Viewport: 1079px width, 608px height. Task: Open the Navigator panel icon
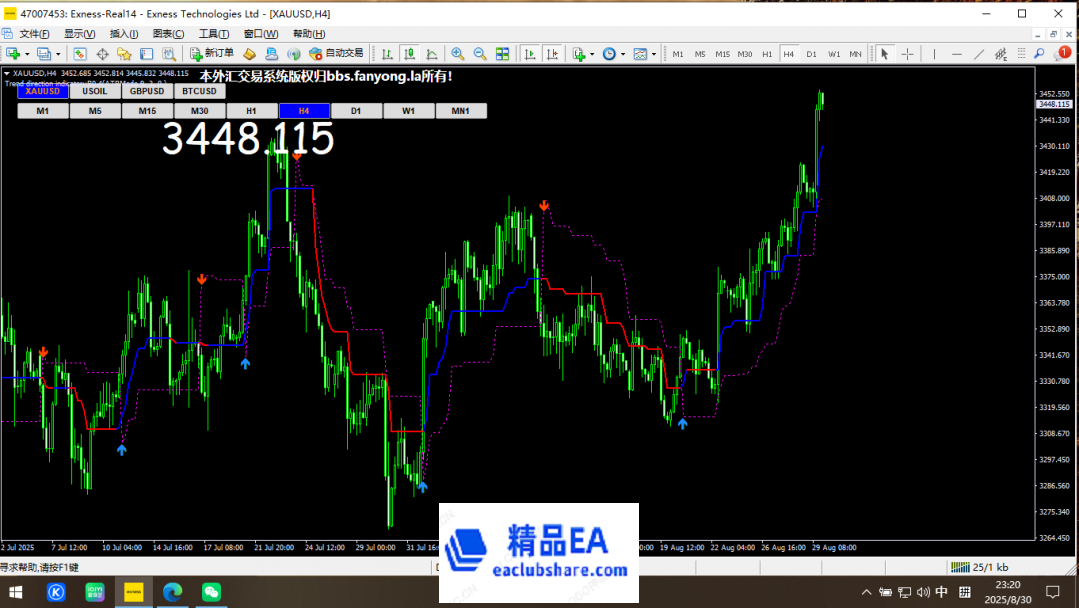(125, 53)
